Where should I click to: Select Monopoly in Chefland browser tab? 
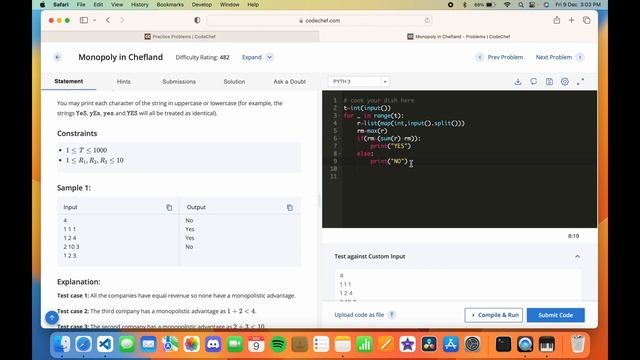[458, 36]
